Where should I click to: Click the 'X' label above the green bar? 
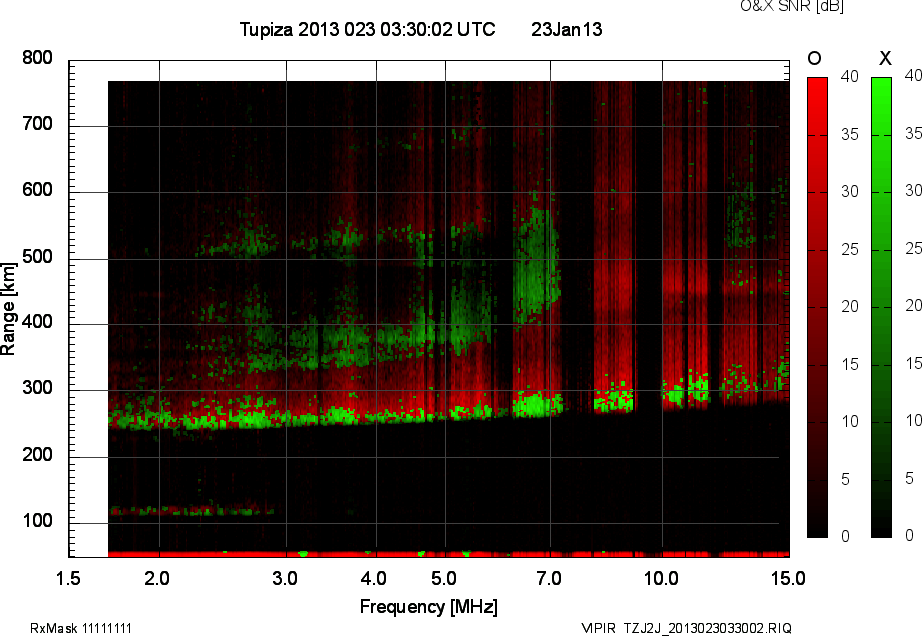tap(885, 58)
